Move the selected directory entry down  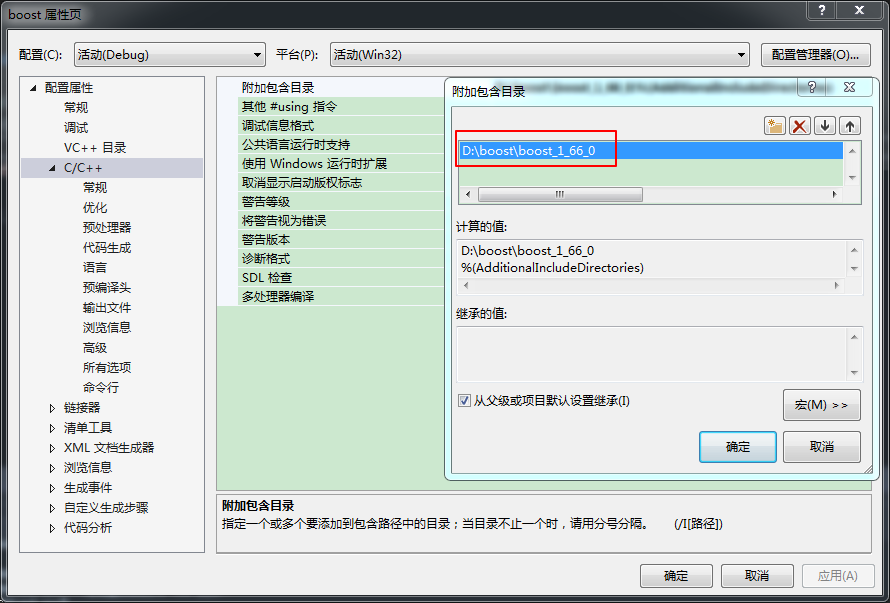click(x=825, y=125)
